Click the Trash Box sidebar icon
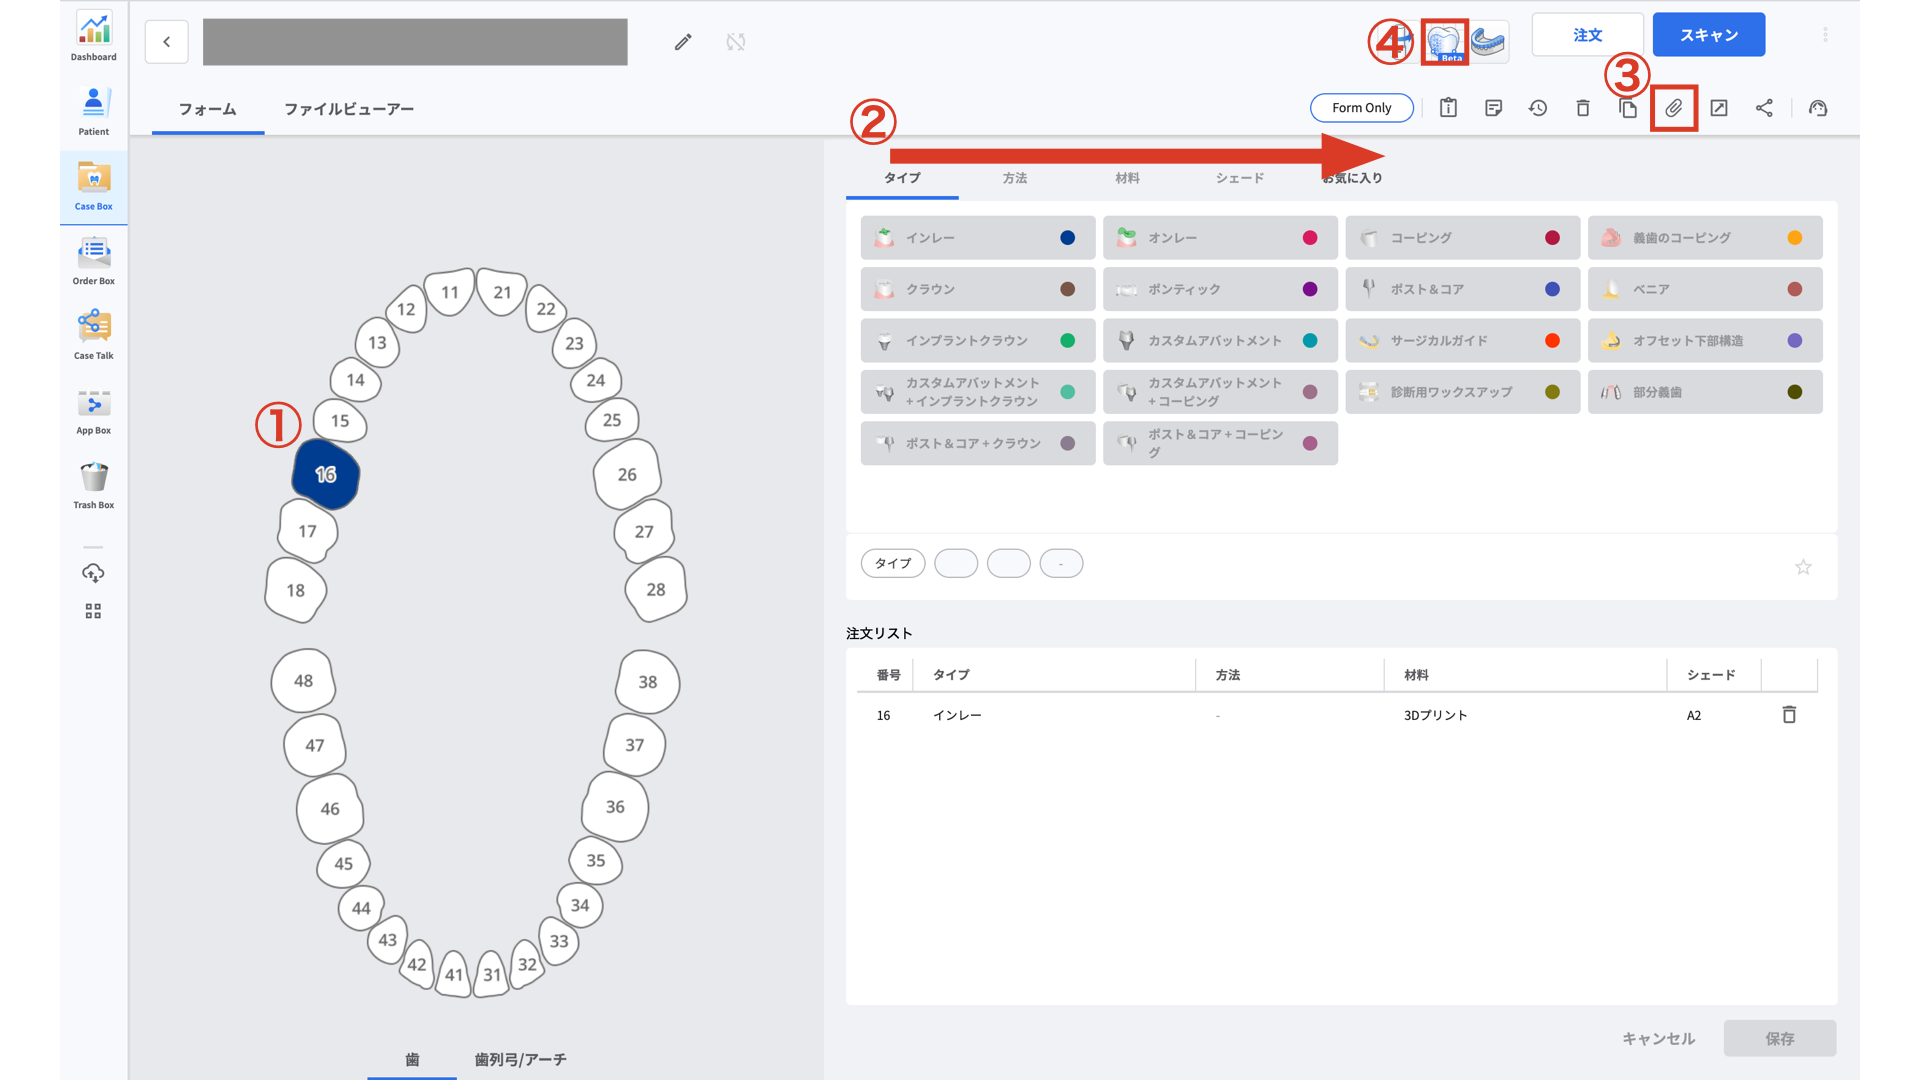Screen dimensions: 1920x1080 (93, 483)
